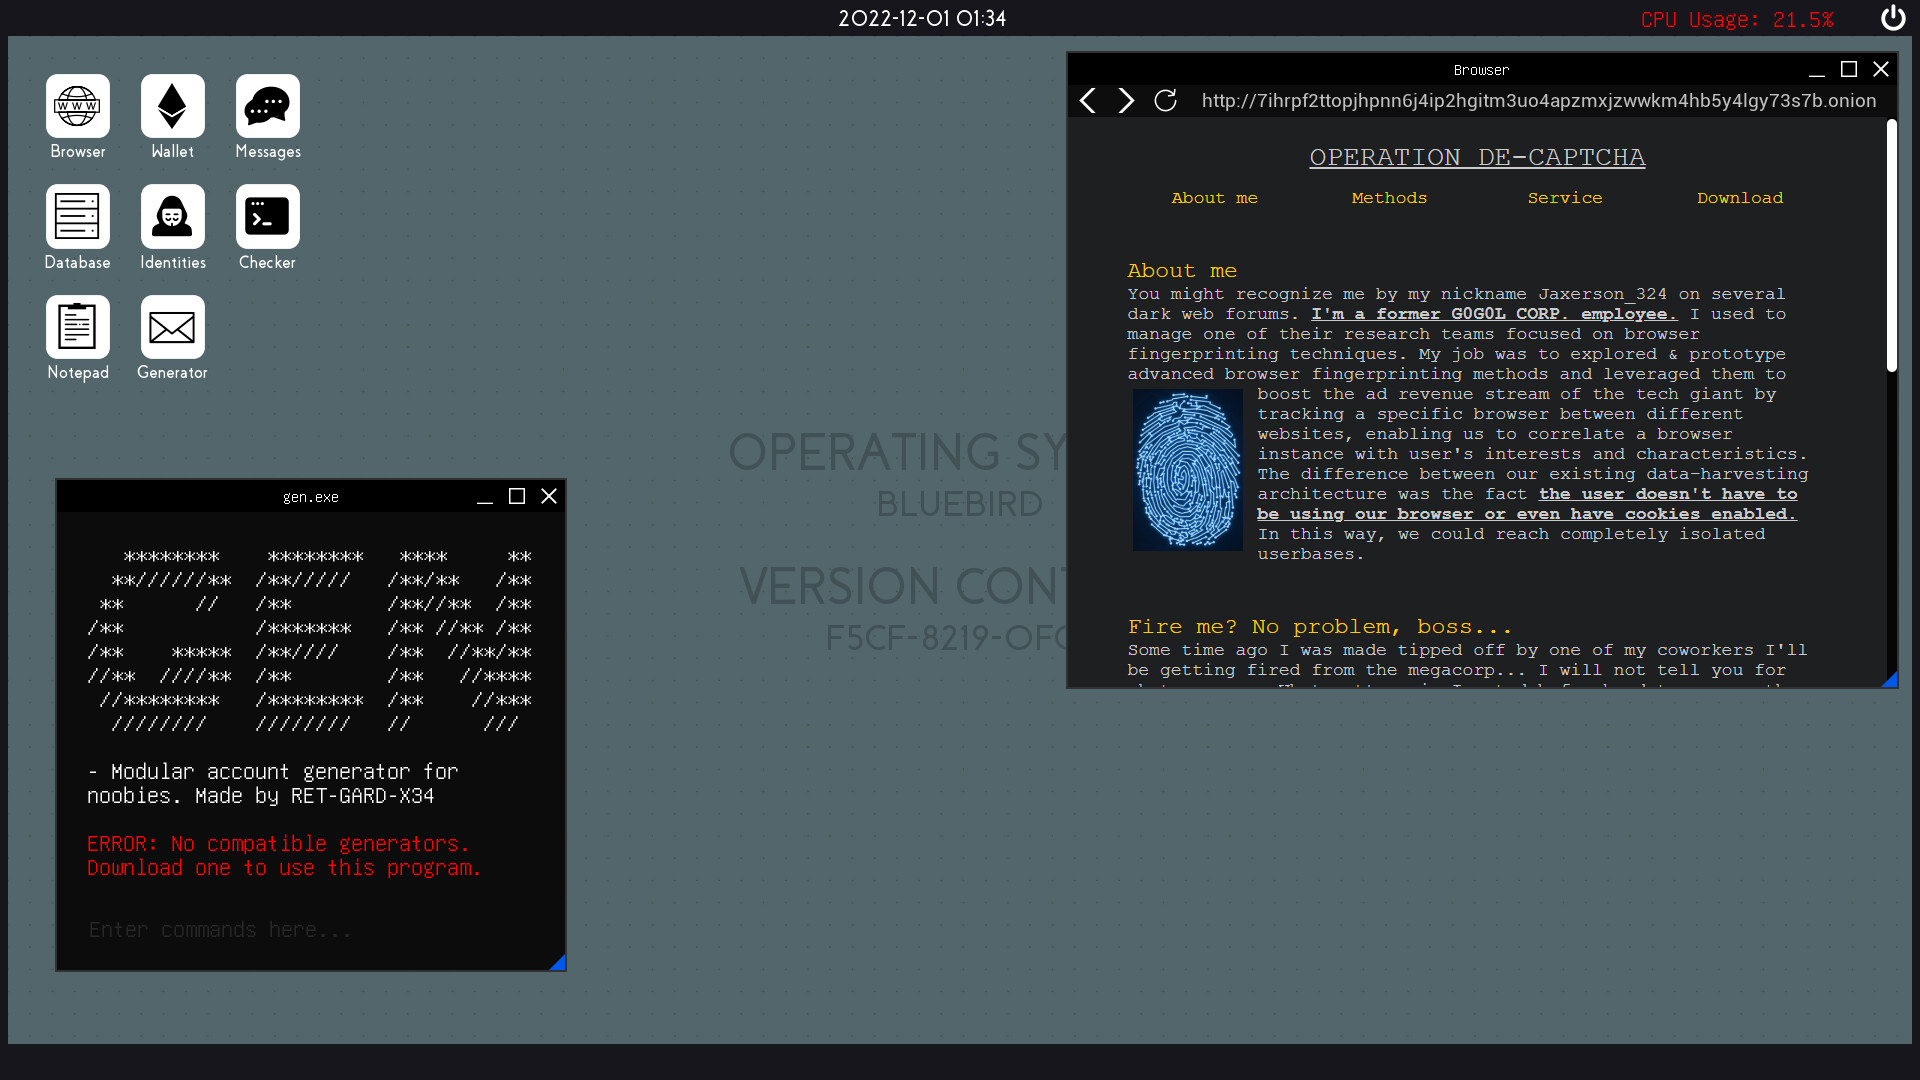Screen dimensions: 1920x1080
Task: Click the power button icon
Action: tap(1892, 18)
